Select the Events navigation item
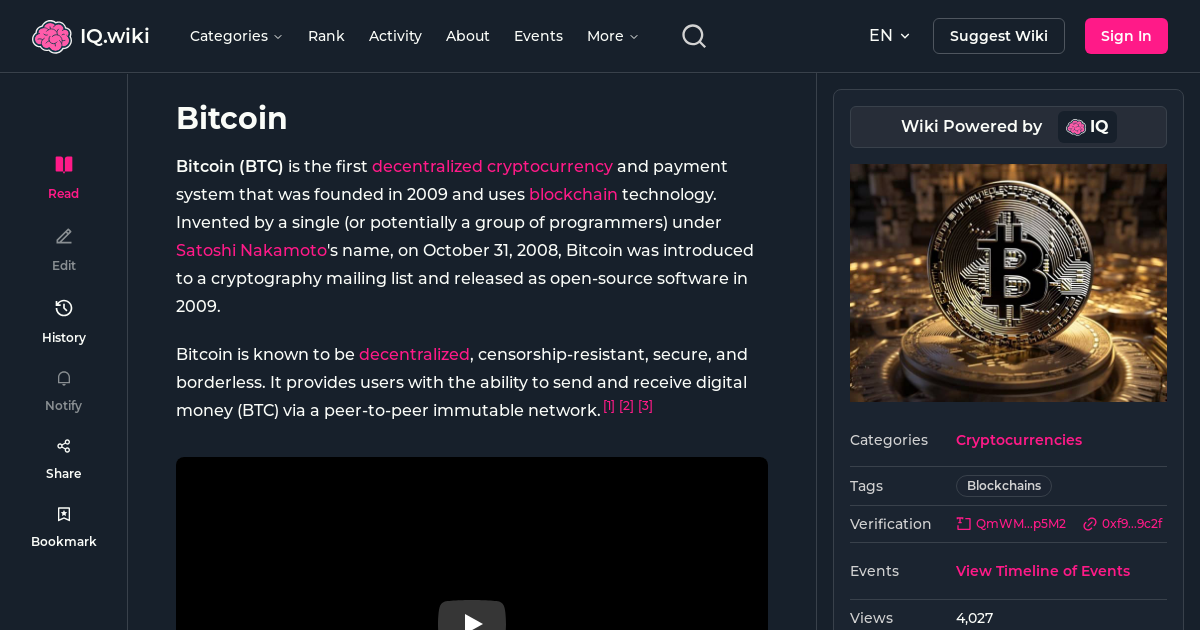This screenshot has height=630, width=1200. point(538,36)
